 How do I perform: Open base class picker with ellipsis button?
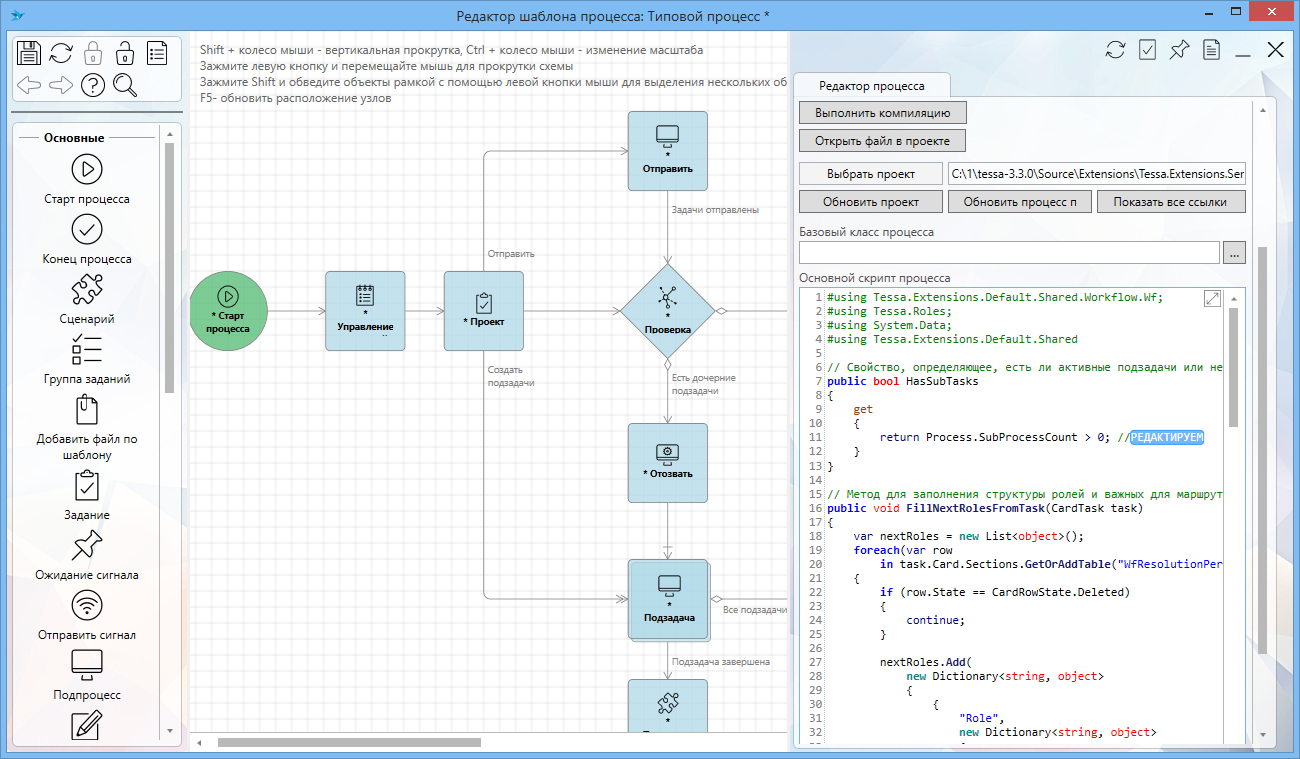click(x=1234, y=253)
